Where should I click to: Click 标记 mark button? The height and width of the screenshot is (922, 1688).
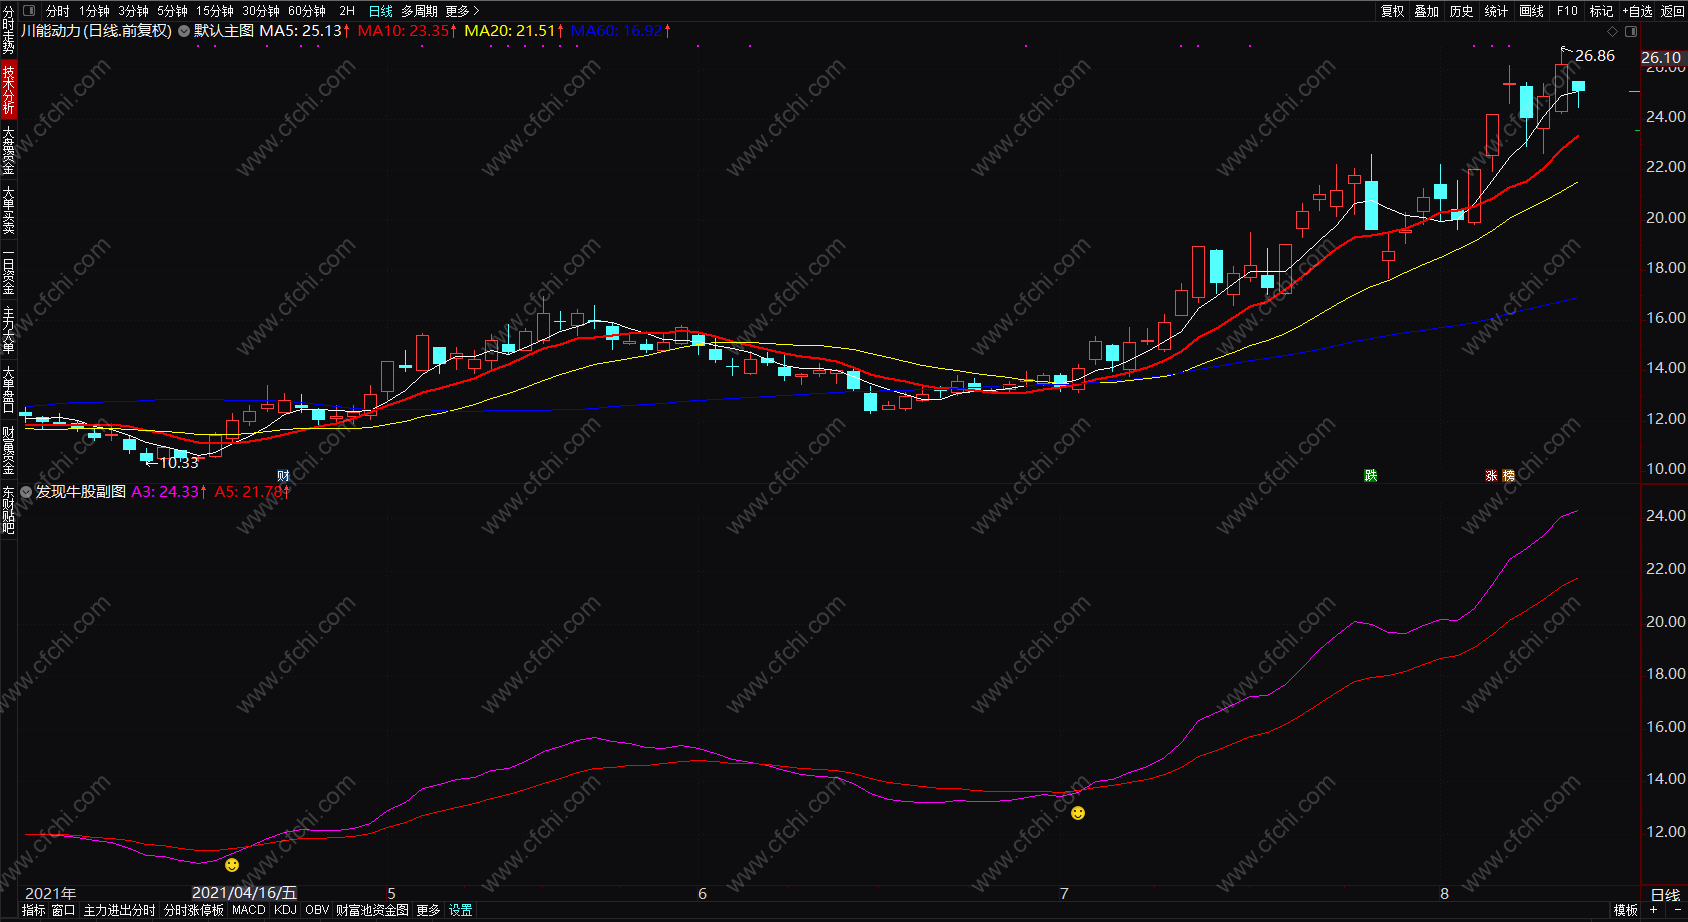[1602, 11]
